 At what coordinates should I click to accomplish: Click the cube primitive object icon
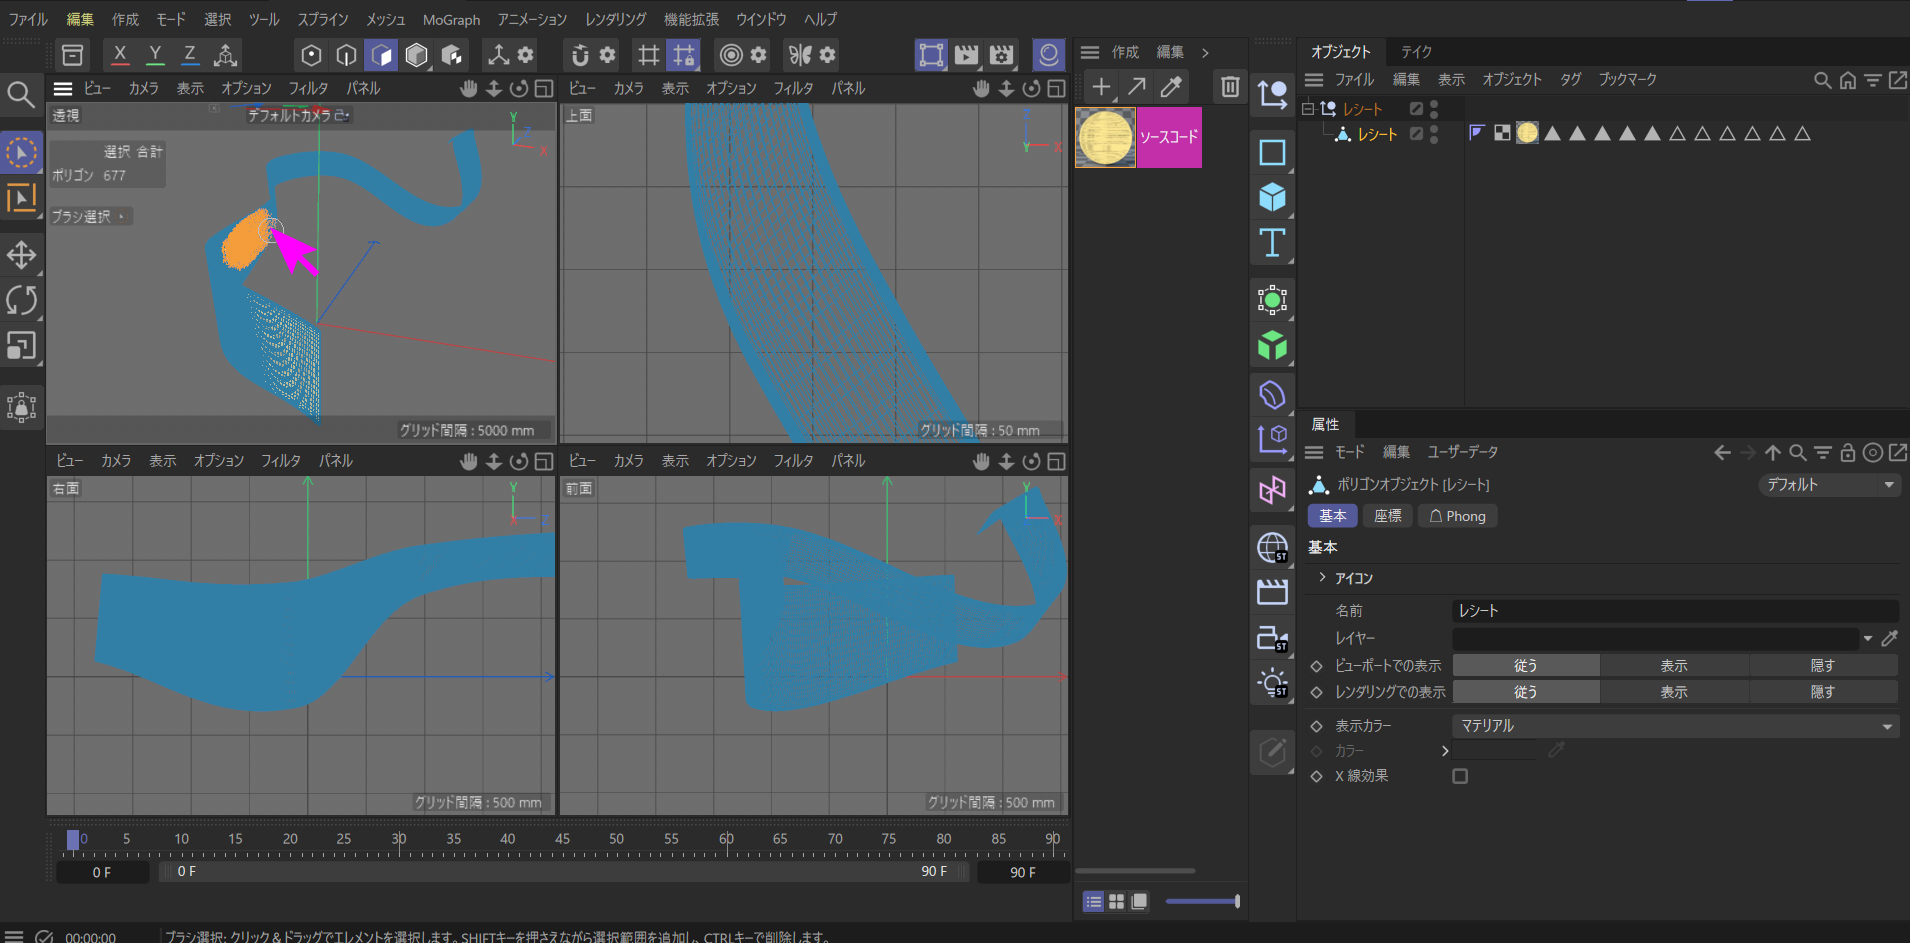tap(1272, 197)
